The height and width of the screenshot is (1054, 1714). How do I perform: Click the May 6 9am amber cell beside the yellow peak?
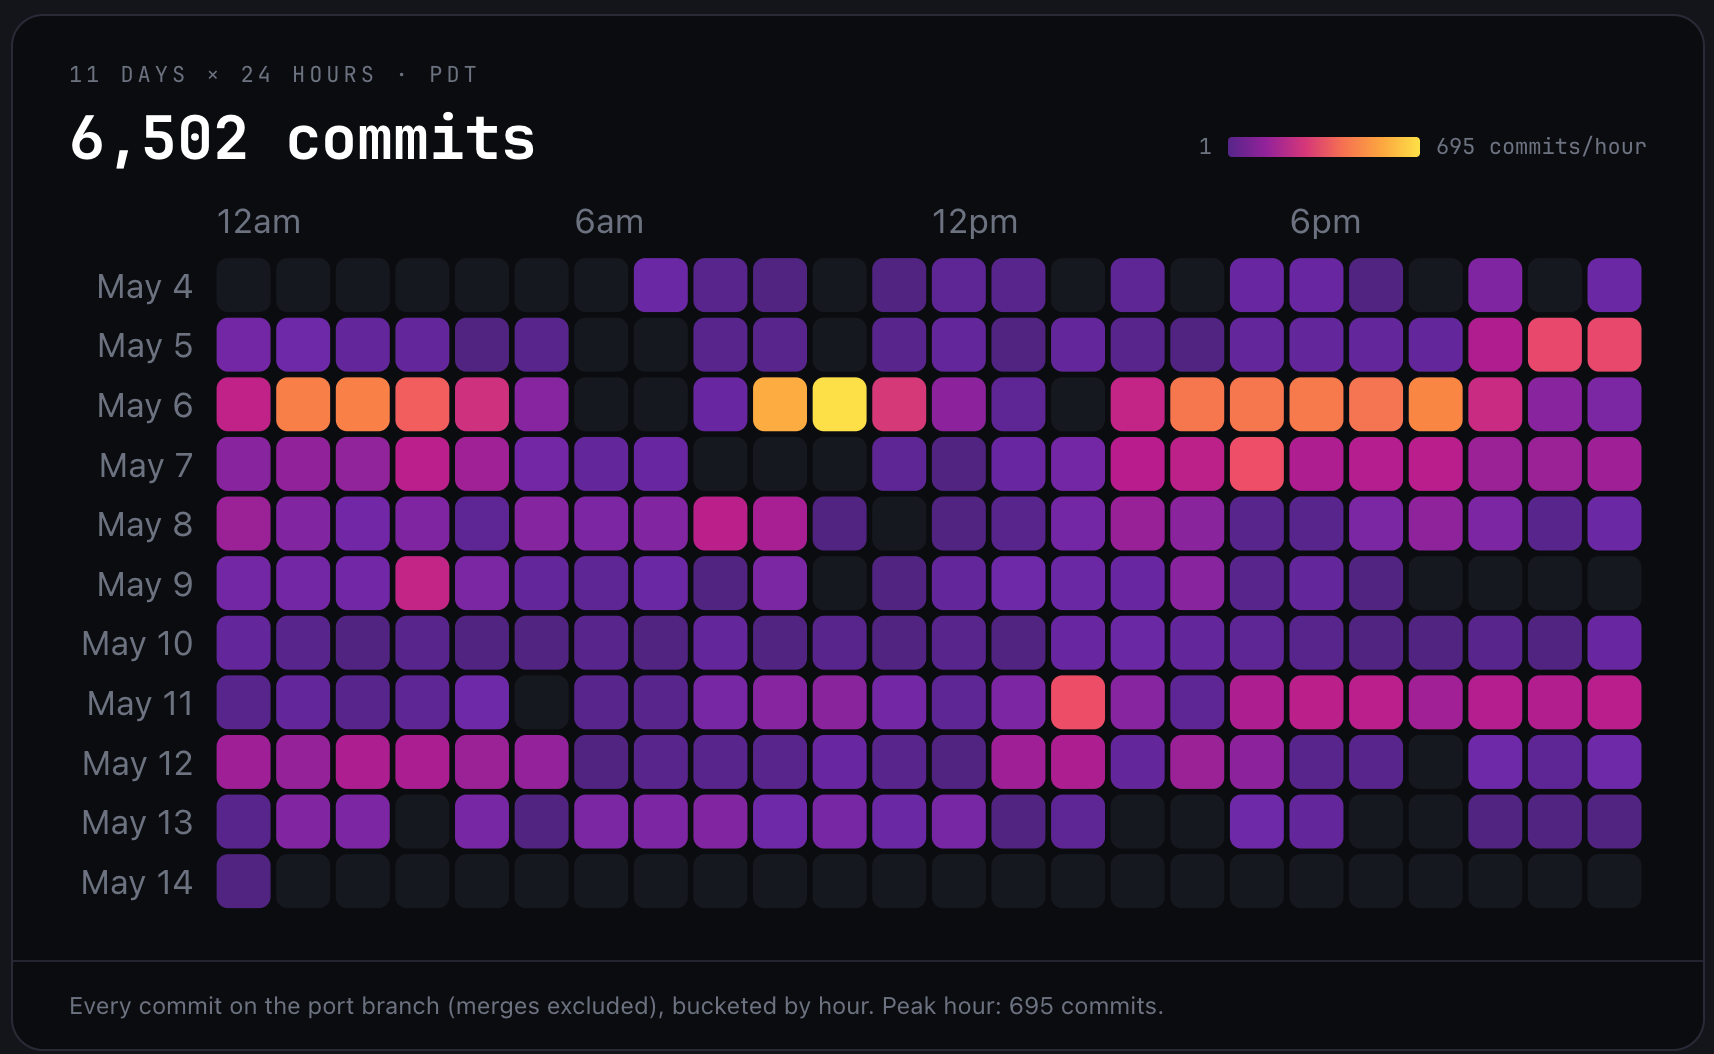pos(780,405)
